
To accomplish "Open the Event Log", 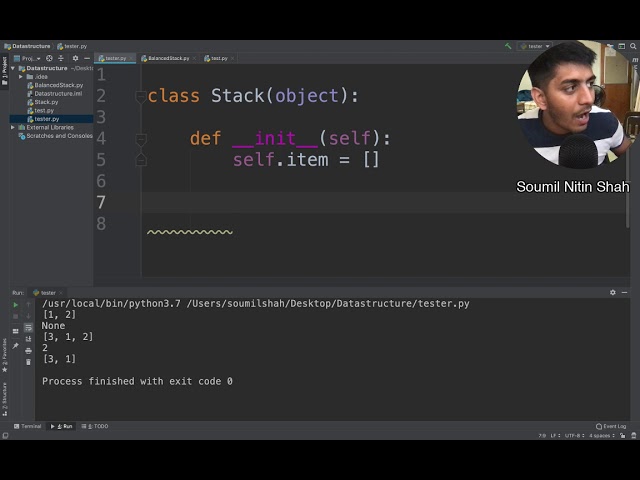I will point(611,426).
